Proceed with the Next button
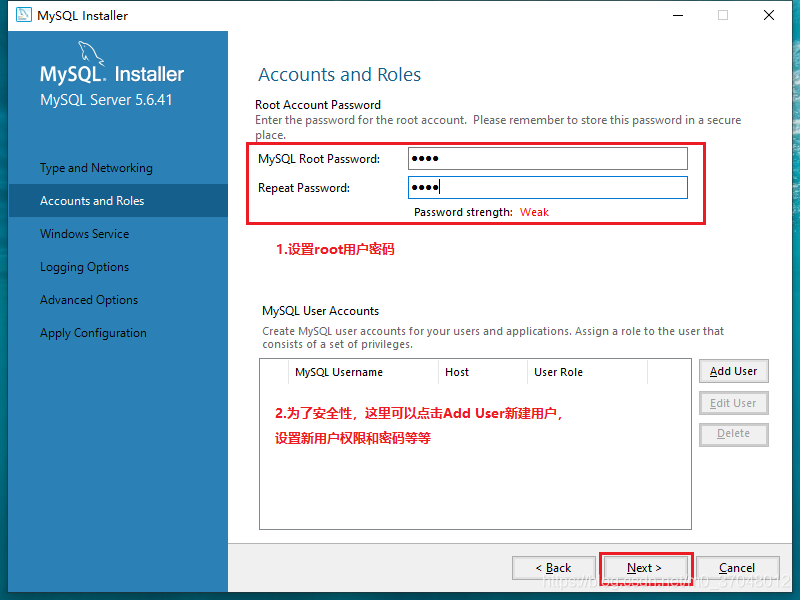The height and width of the screenshot is (600, 800). 645,568
